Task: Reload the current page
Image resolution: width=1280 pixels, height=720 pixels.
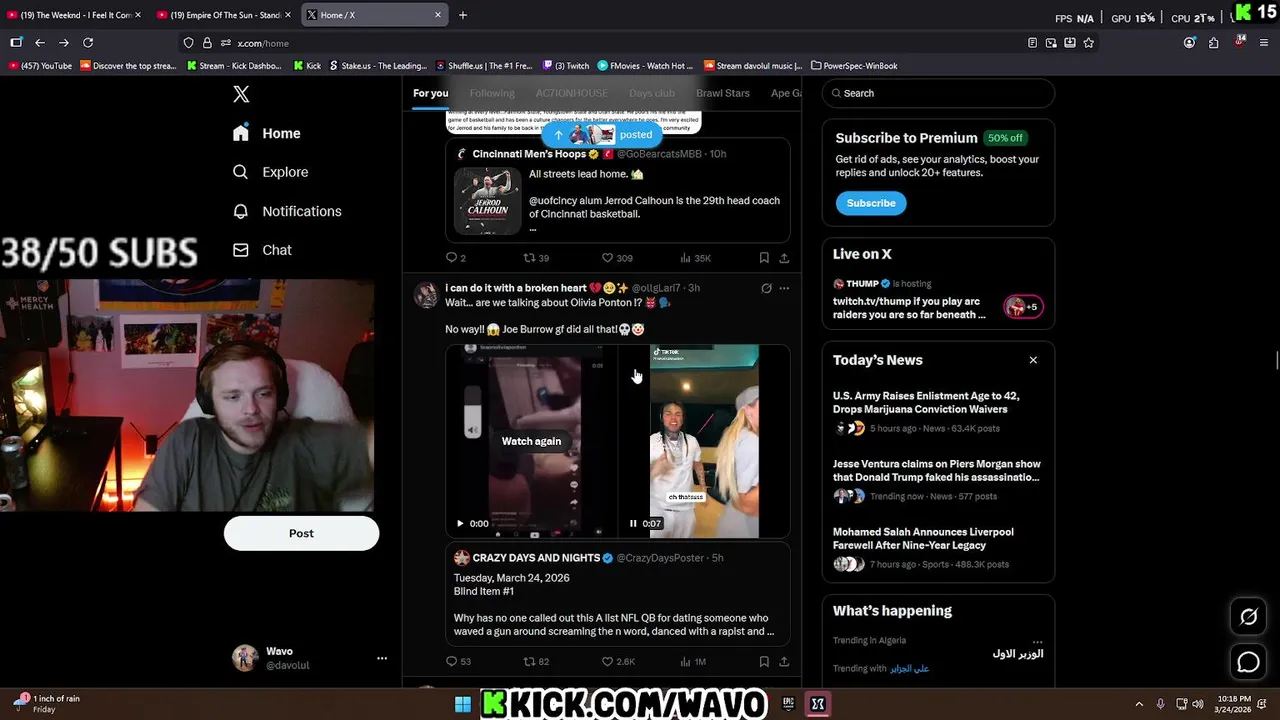Action: click(88, 43)
